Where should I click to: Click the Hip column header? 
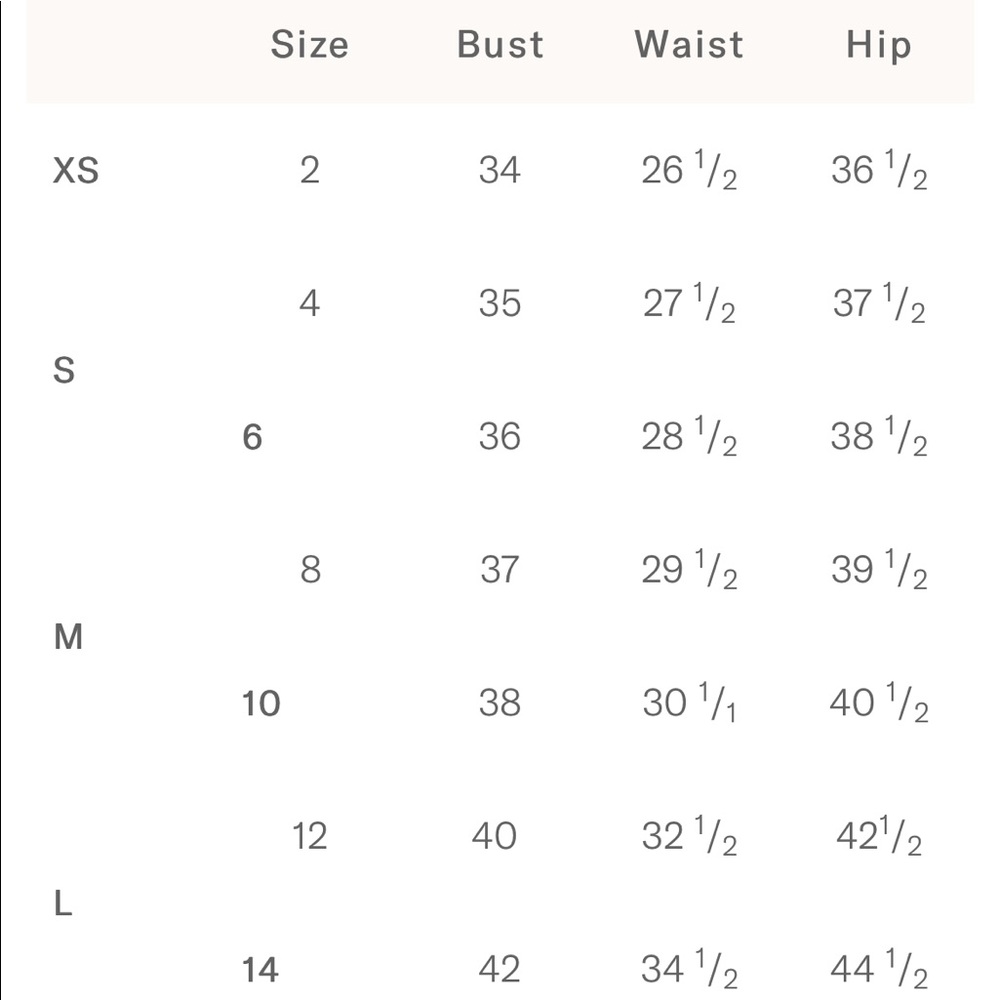[878, 46]
